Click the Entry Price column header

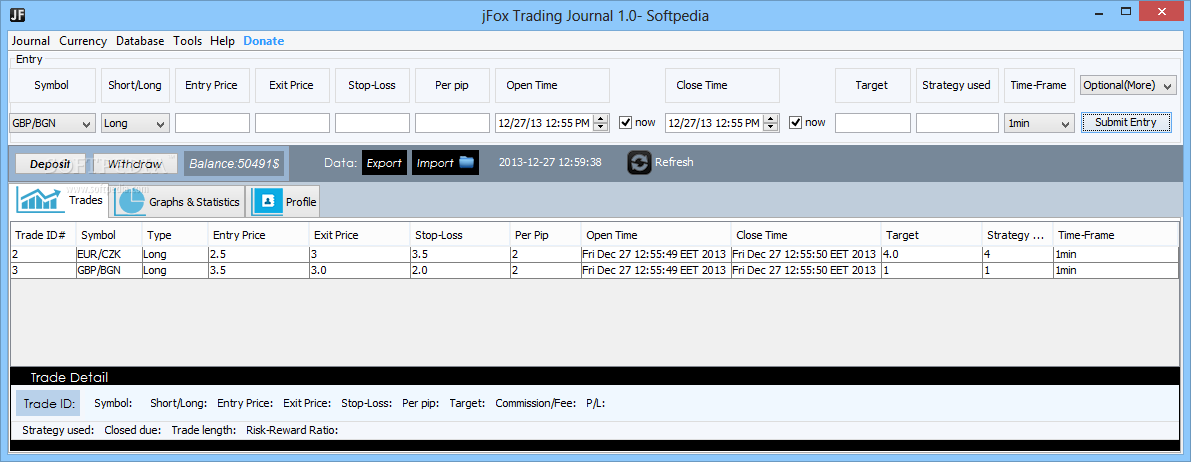(x=258, y=236)
